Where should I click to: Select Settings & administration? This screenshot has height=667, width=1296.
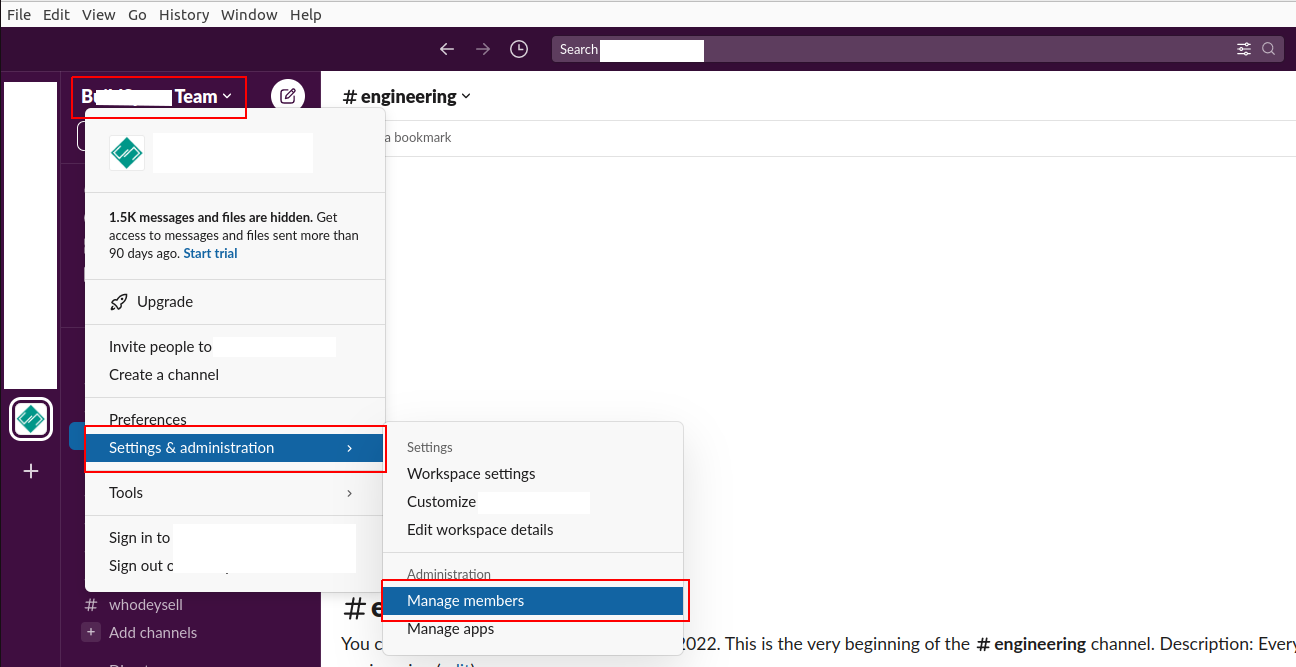pos(235,448)
